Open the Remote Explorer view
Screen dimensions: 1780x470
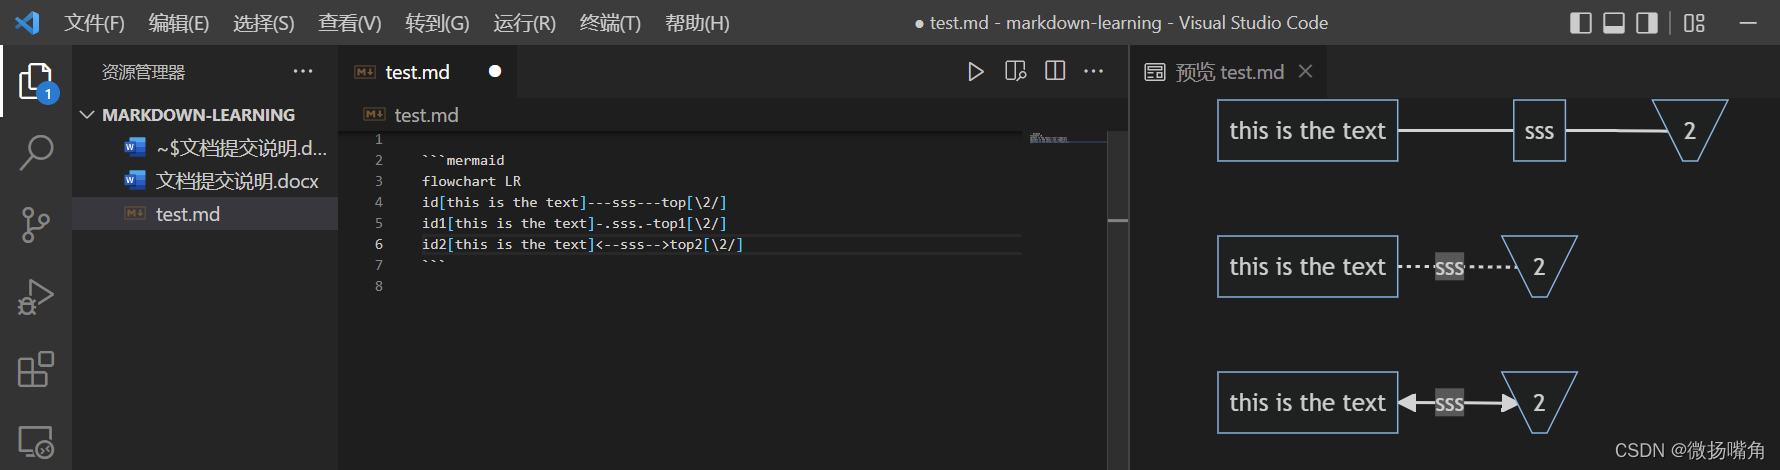click(x=36, y=441)
